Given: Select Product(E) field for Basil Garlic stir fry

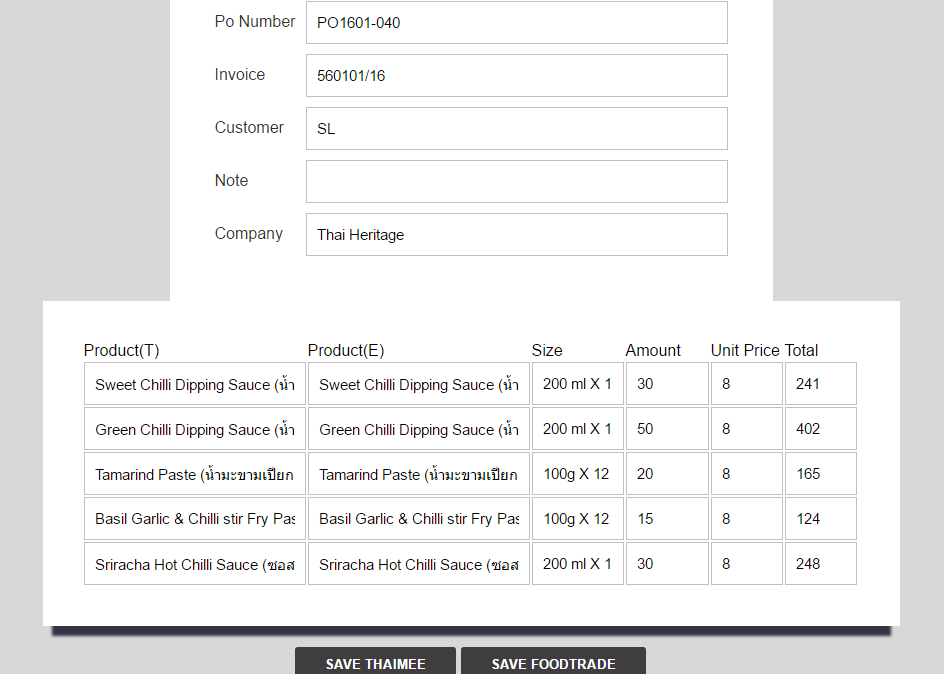Looking at the screenshot, I should click(x=418, y=519).
